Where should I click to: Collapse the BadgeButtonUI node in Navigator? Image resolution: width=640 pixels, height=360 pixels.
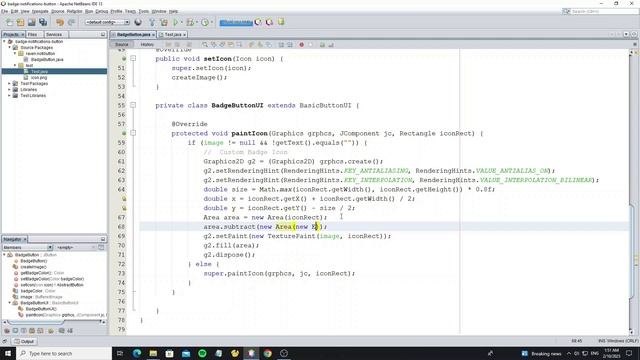pos(9,303)
